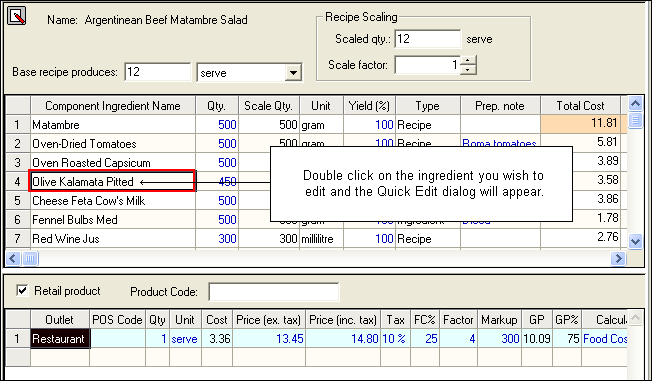This screenshot has height=381, width=652.
Task: Open the serve unit dropdown
Action: tap(293, 73)
